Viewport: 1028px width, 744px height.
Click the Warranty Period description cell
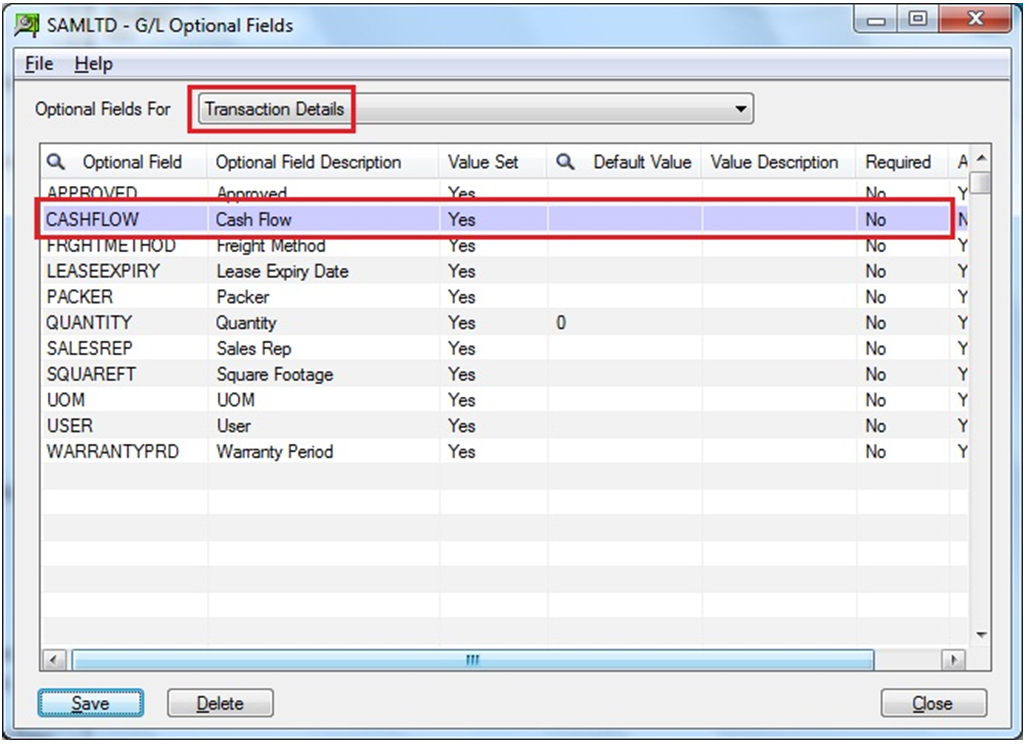tap(323, 452)
